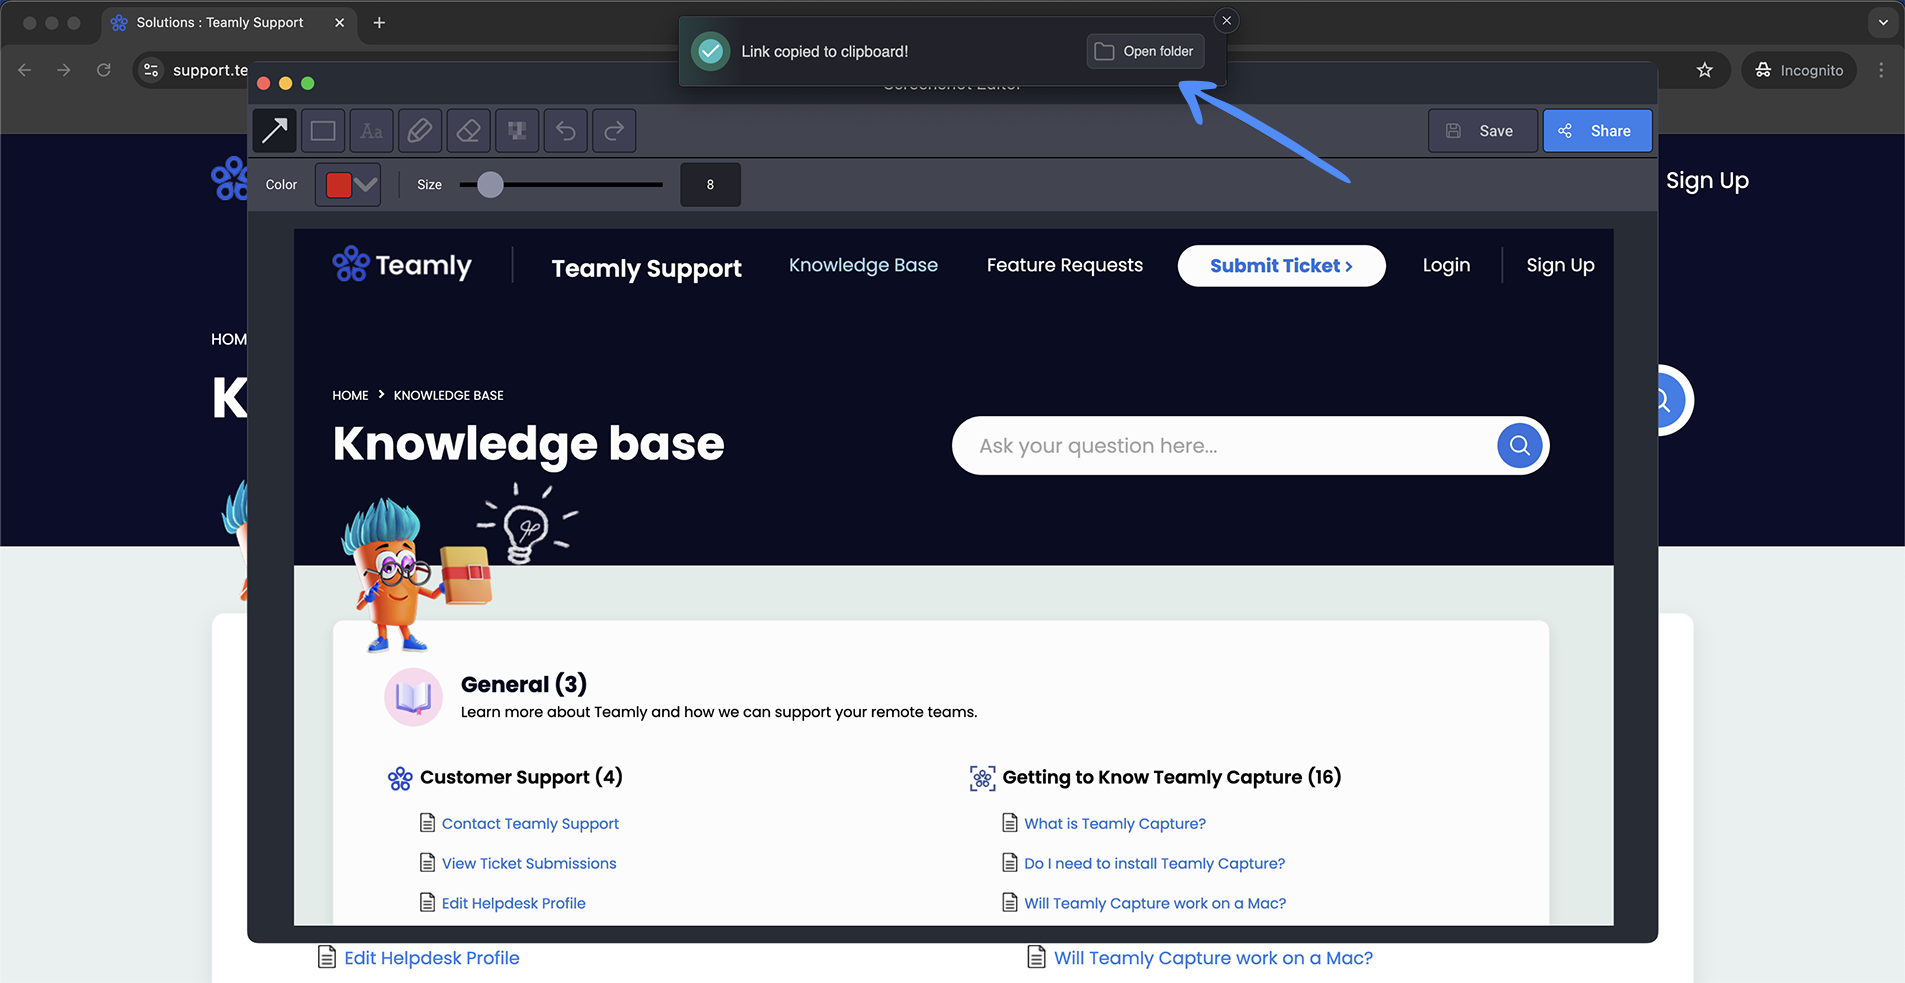Open Edit Helpdesk Profile on background page
The image size is (1905, 983).
pyautogui.click(x=431, y=958)
